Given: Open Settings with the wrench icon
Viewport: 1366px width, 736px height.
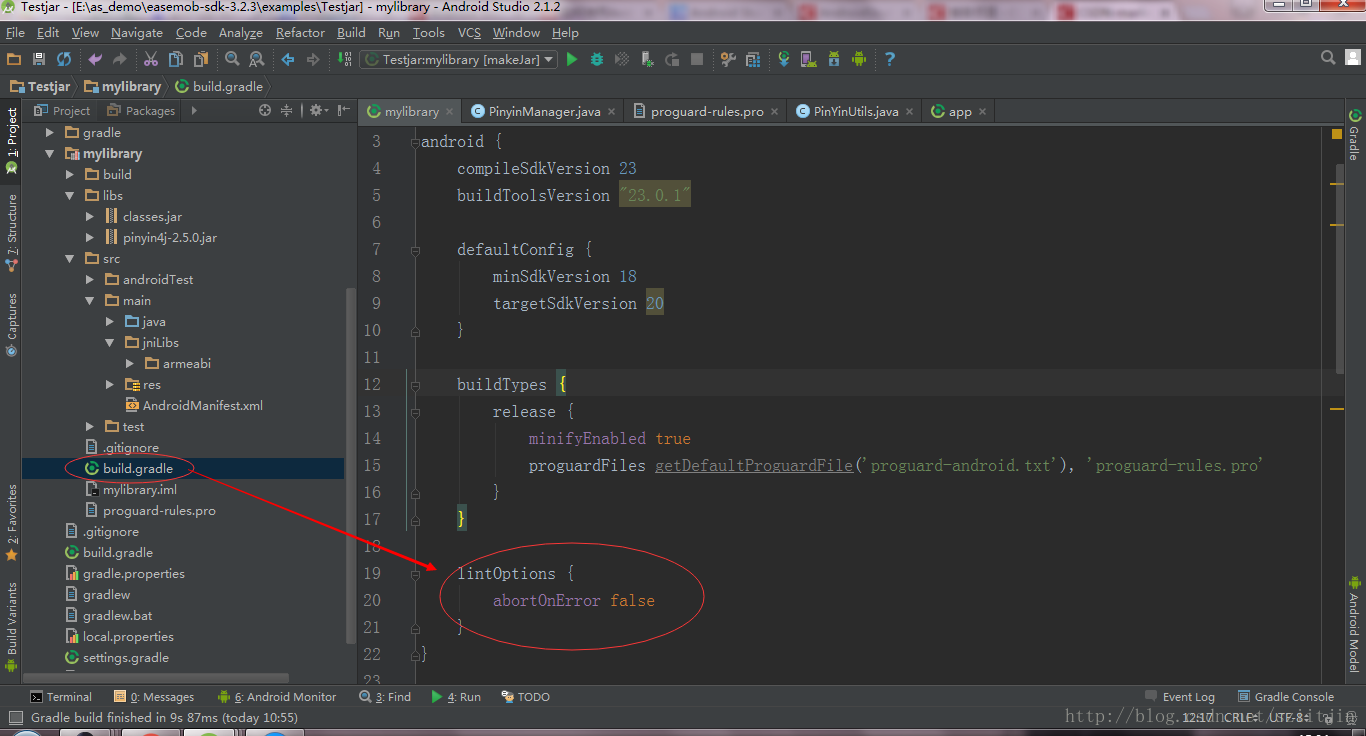Looking at the screenshot, I should coord(728,59).
